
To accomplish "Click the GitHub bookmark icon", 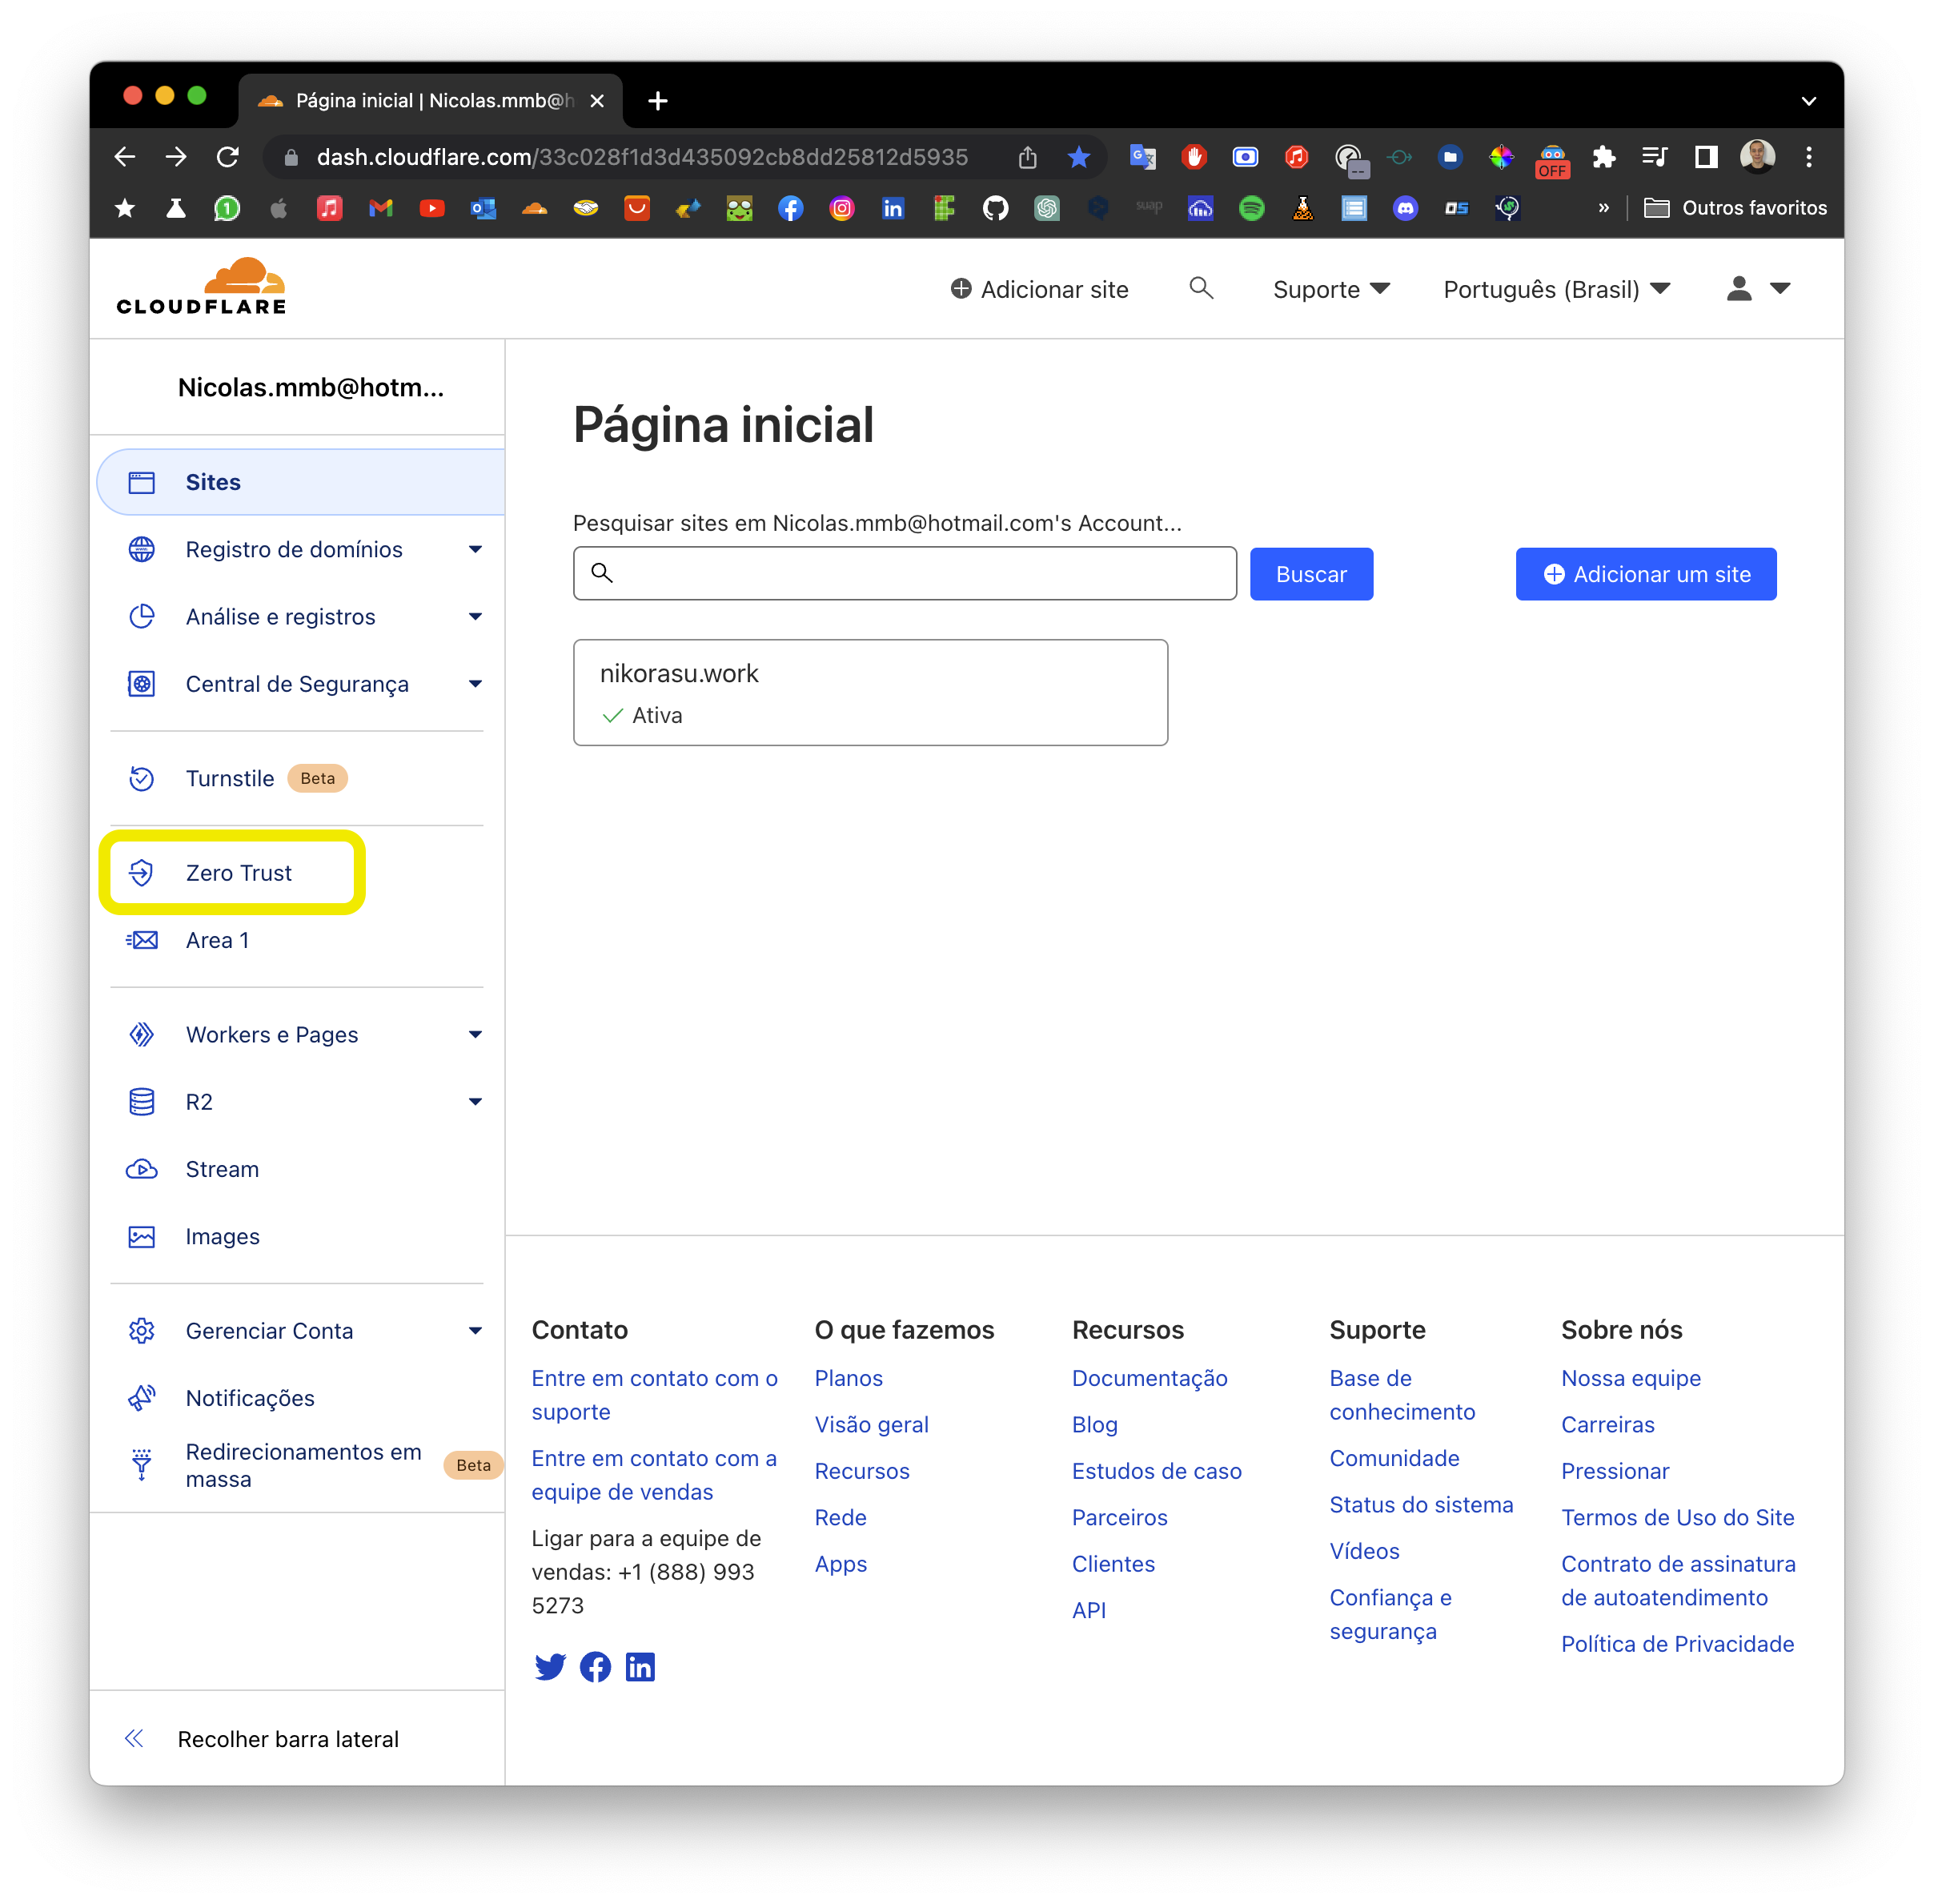I will click(995, 207).
